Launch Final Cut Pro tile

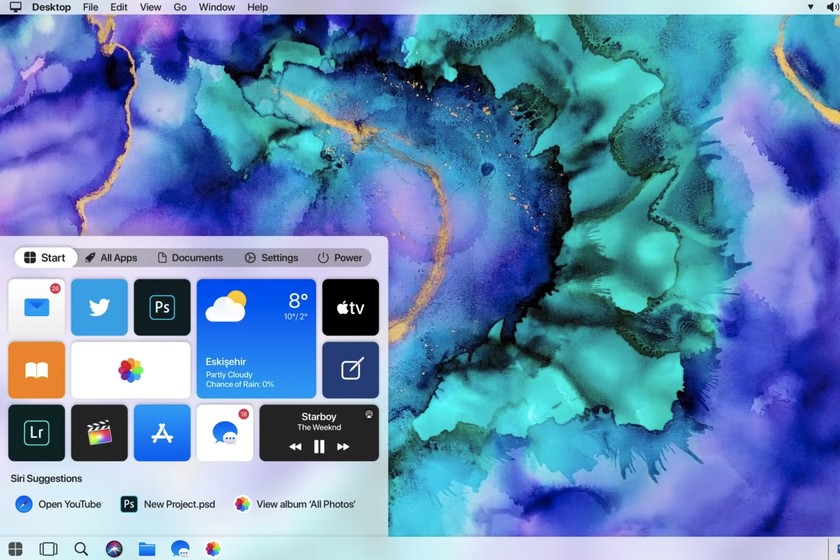99,433
